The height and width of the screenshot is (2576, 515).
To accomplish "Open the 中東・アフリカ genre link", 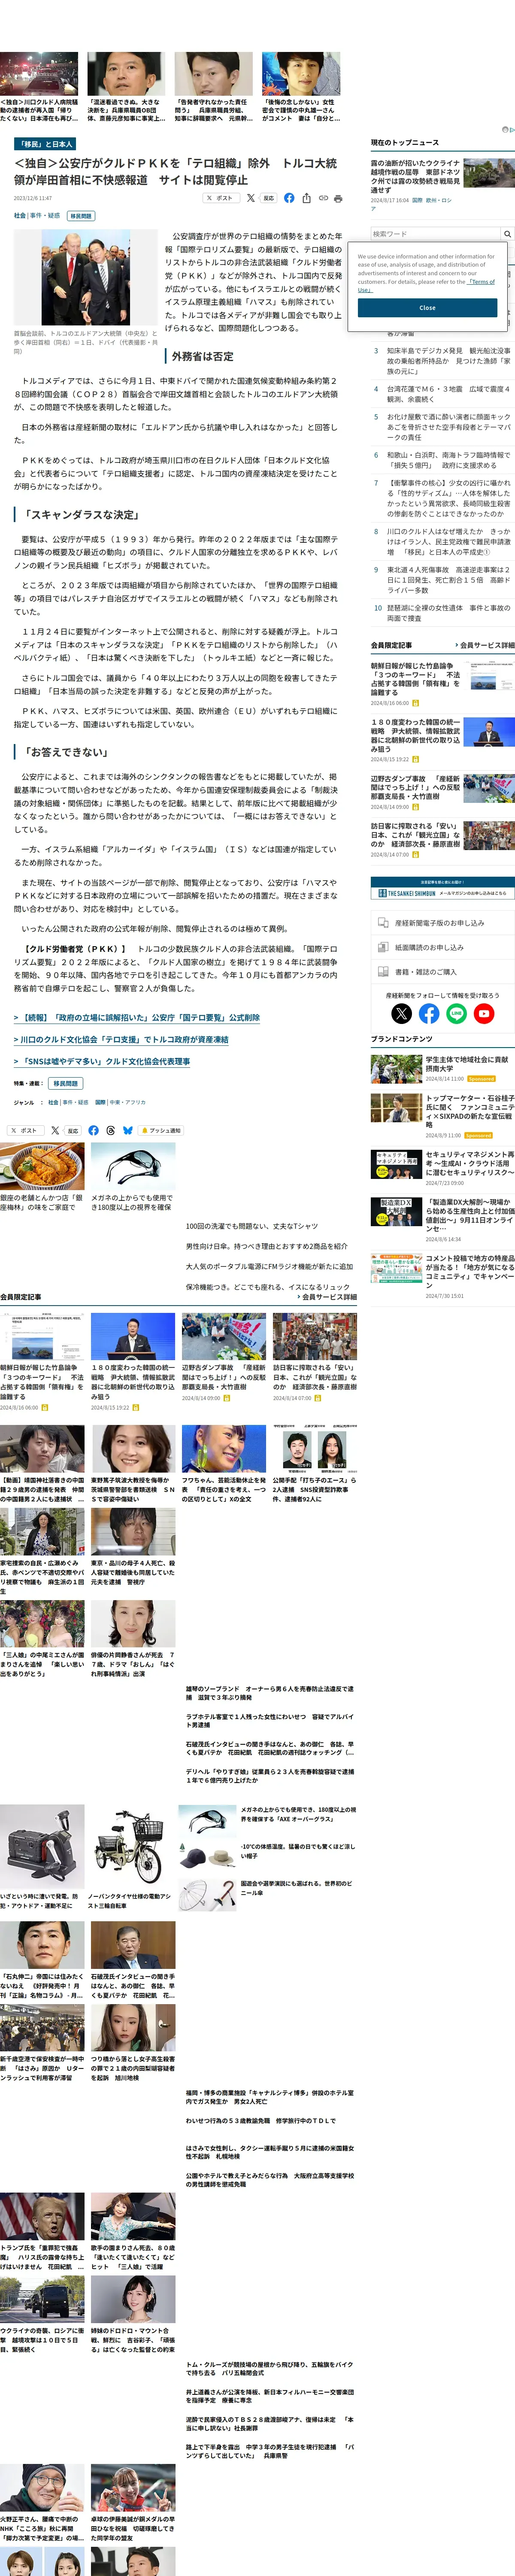I will pyautogui.click(x=128, y=1102).
